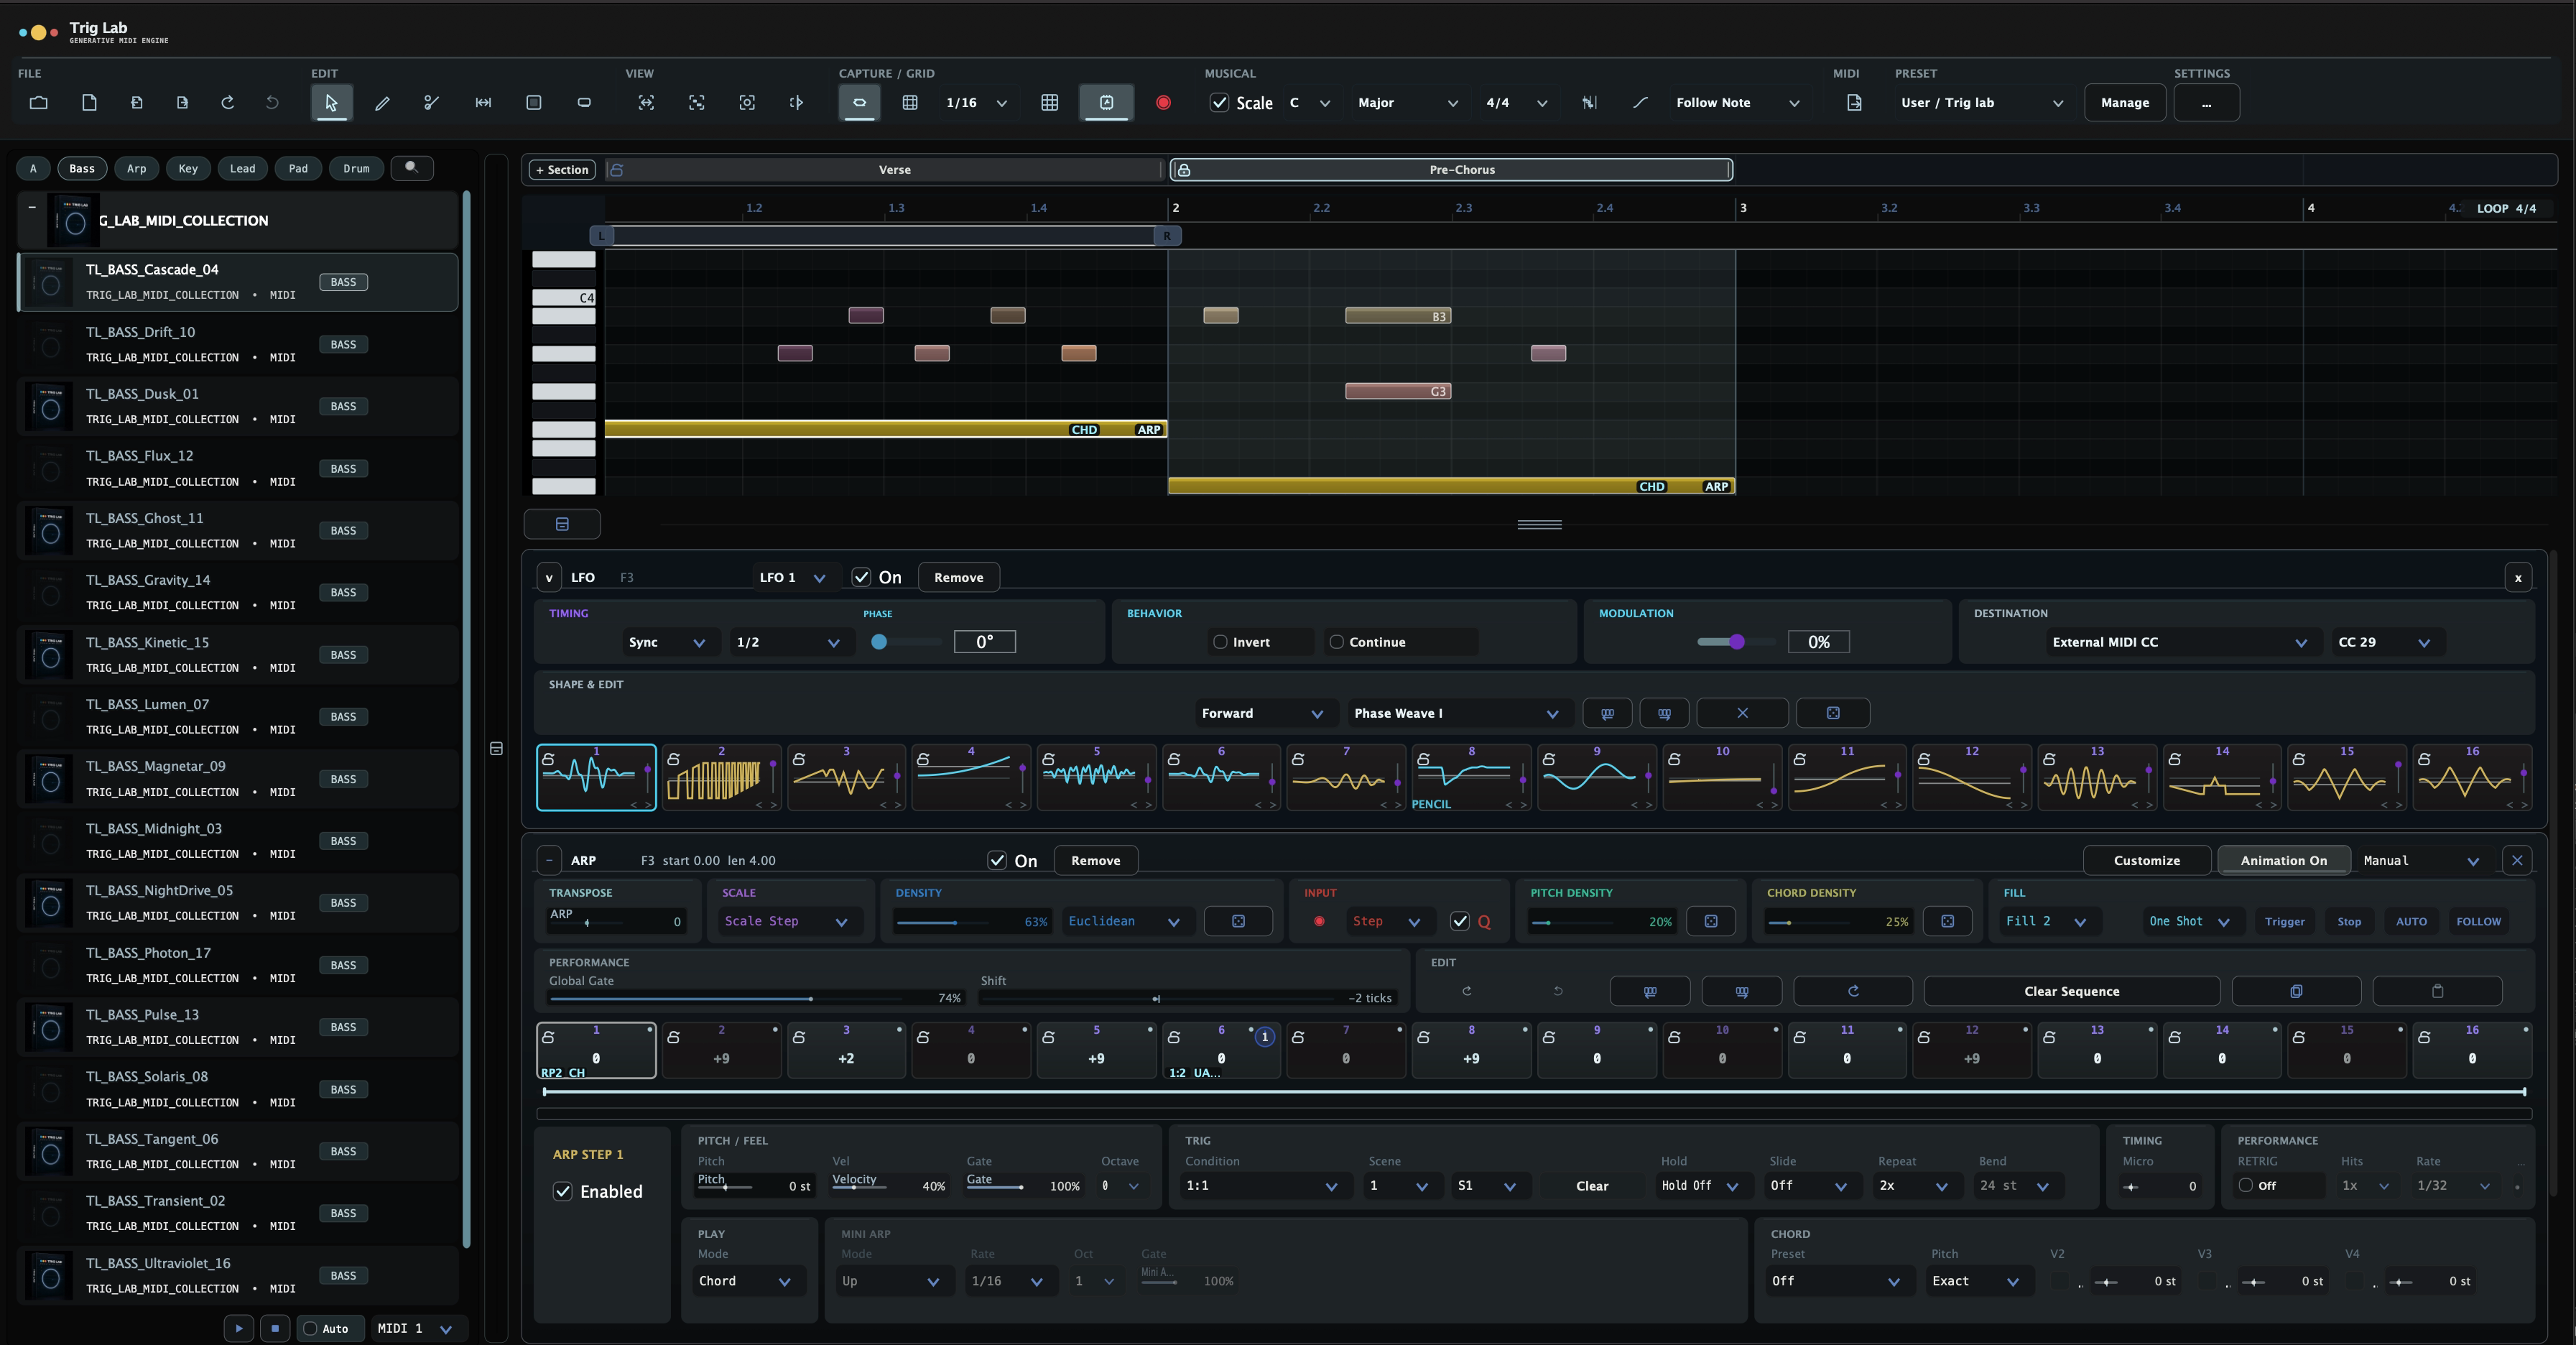Select the Pre-Chorus section
This screenshot has height=1345, width=2576.
[1451, 169]
